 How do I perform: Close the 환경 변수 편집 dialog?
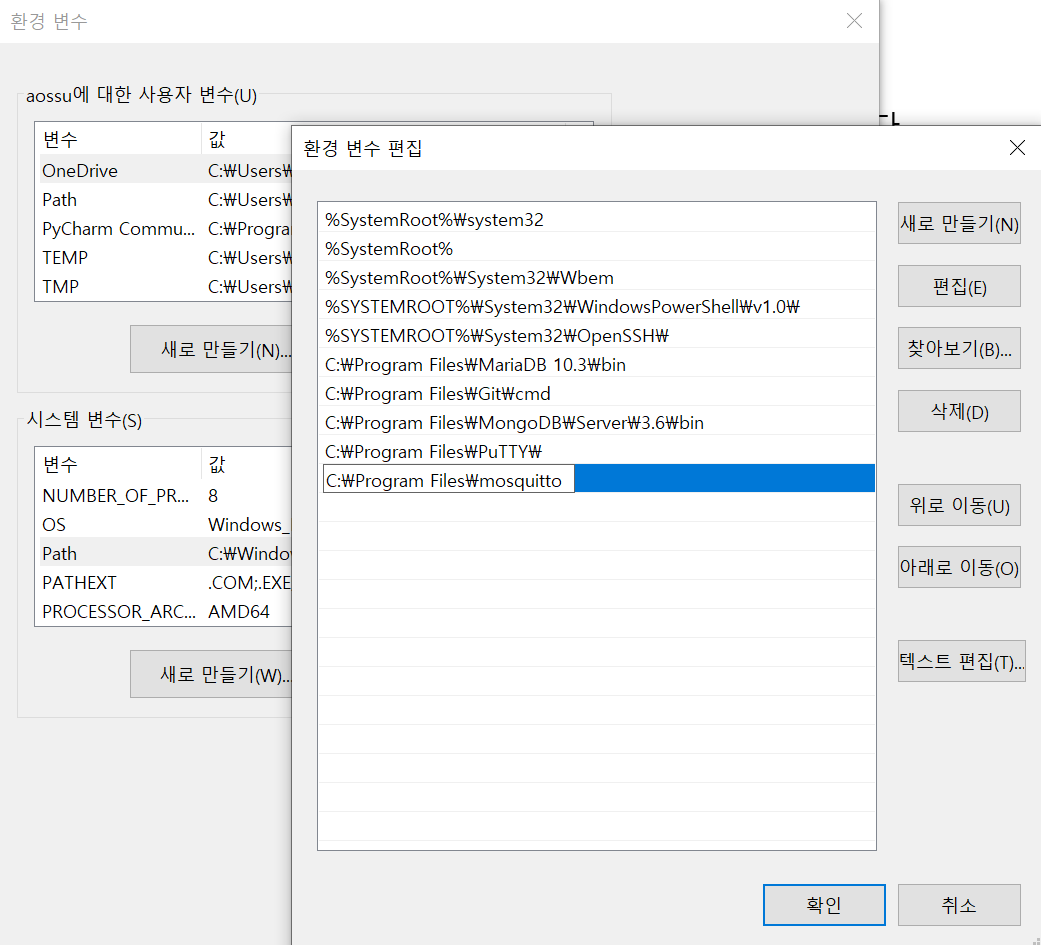click(1017, 147)
